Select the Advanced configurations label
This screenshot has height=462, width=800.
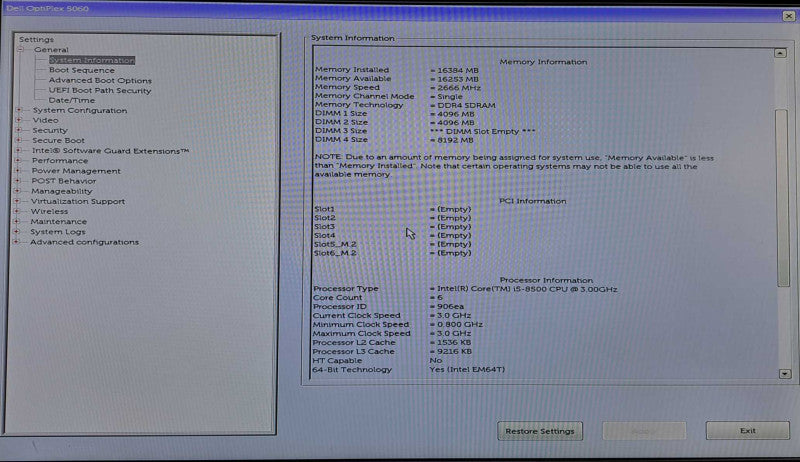(x=84, y=242)
